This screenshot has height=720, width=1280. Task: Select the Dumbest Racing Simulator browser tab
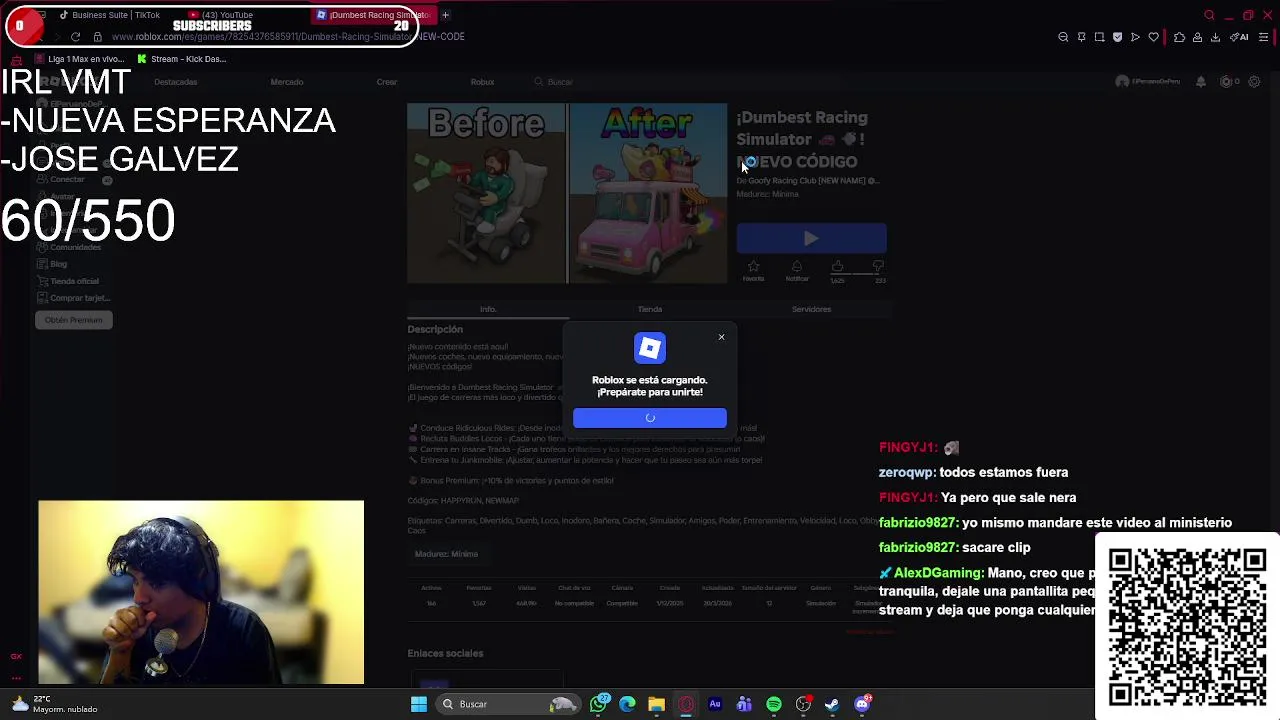pyautogui.click(x=372, y=15)
